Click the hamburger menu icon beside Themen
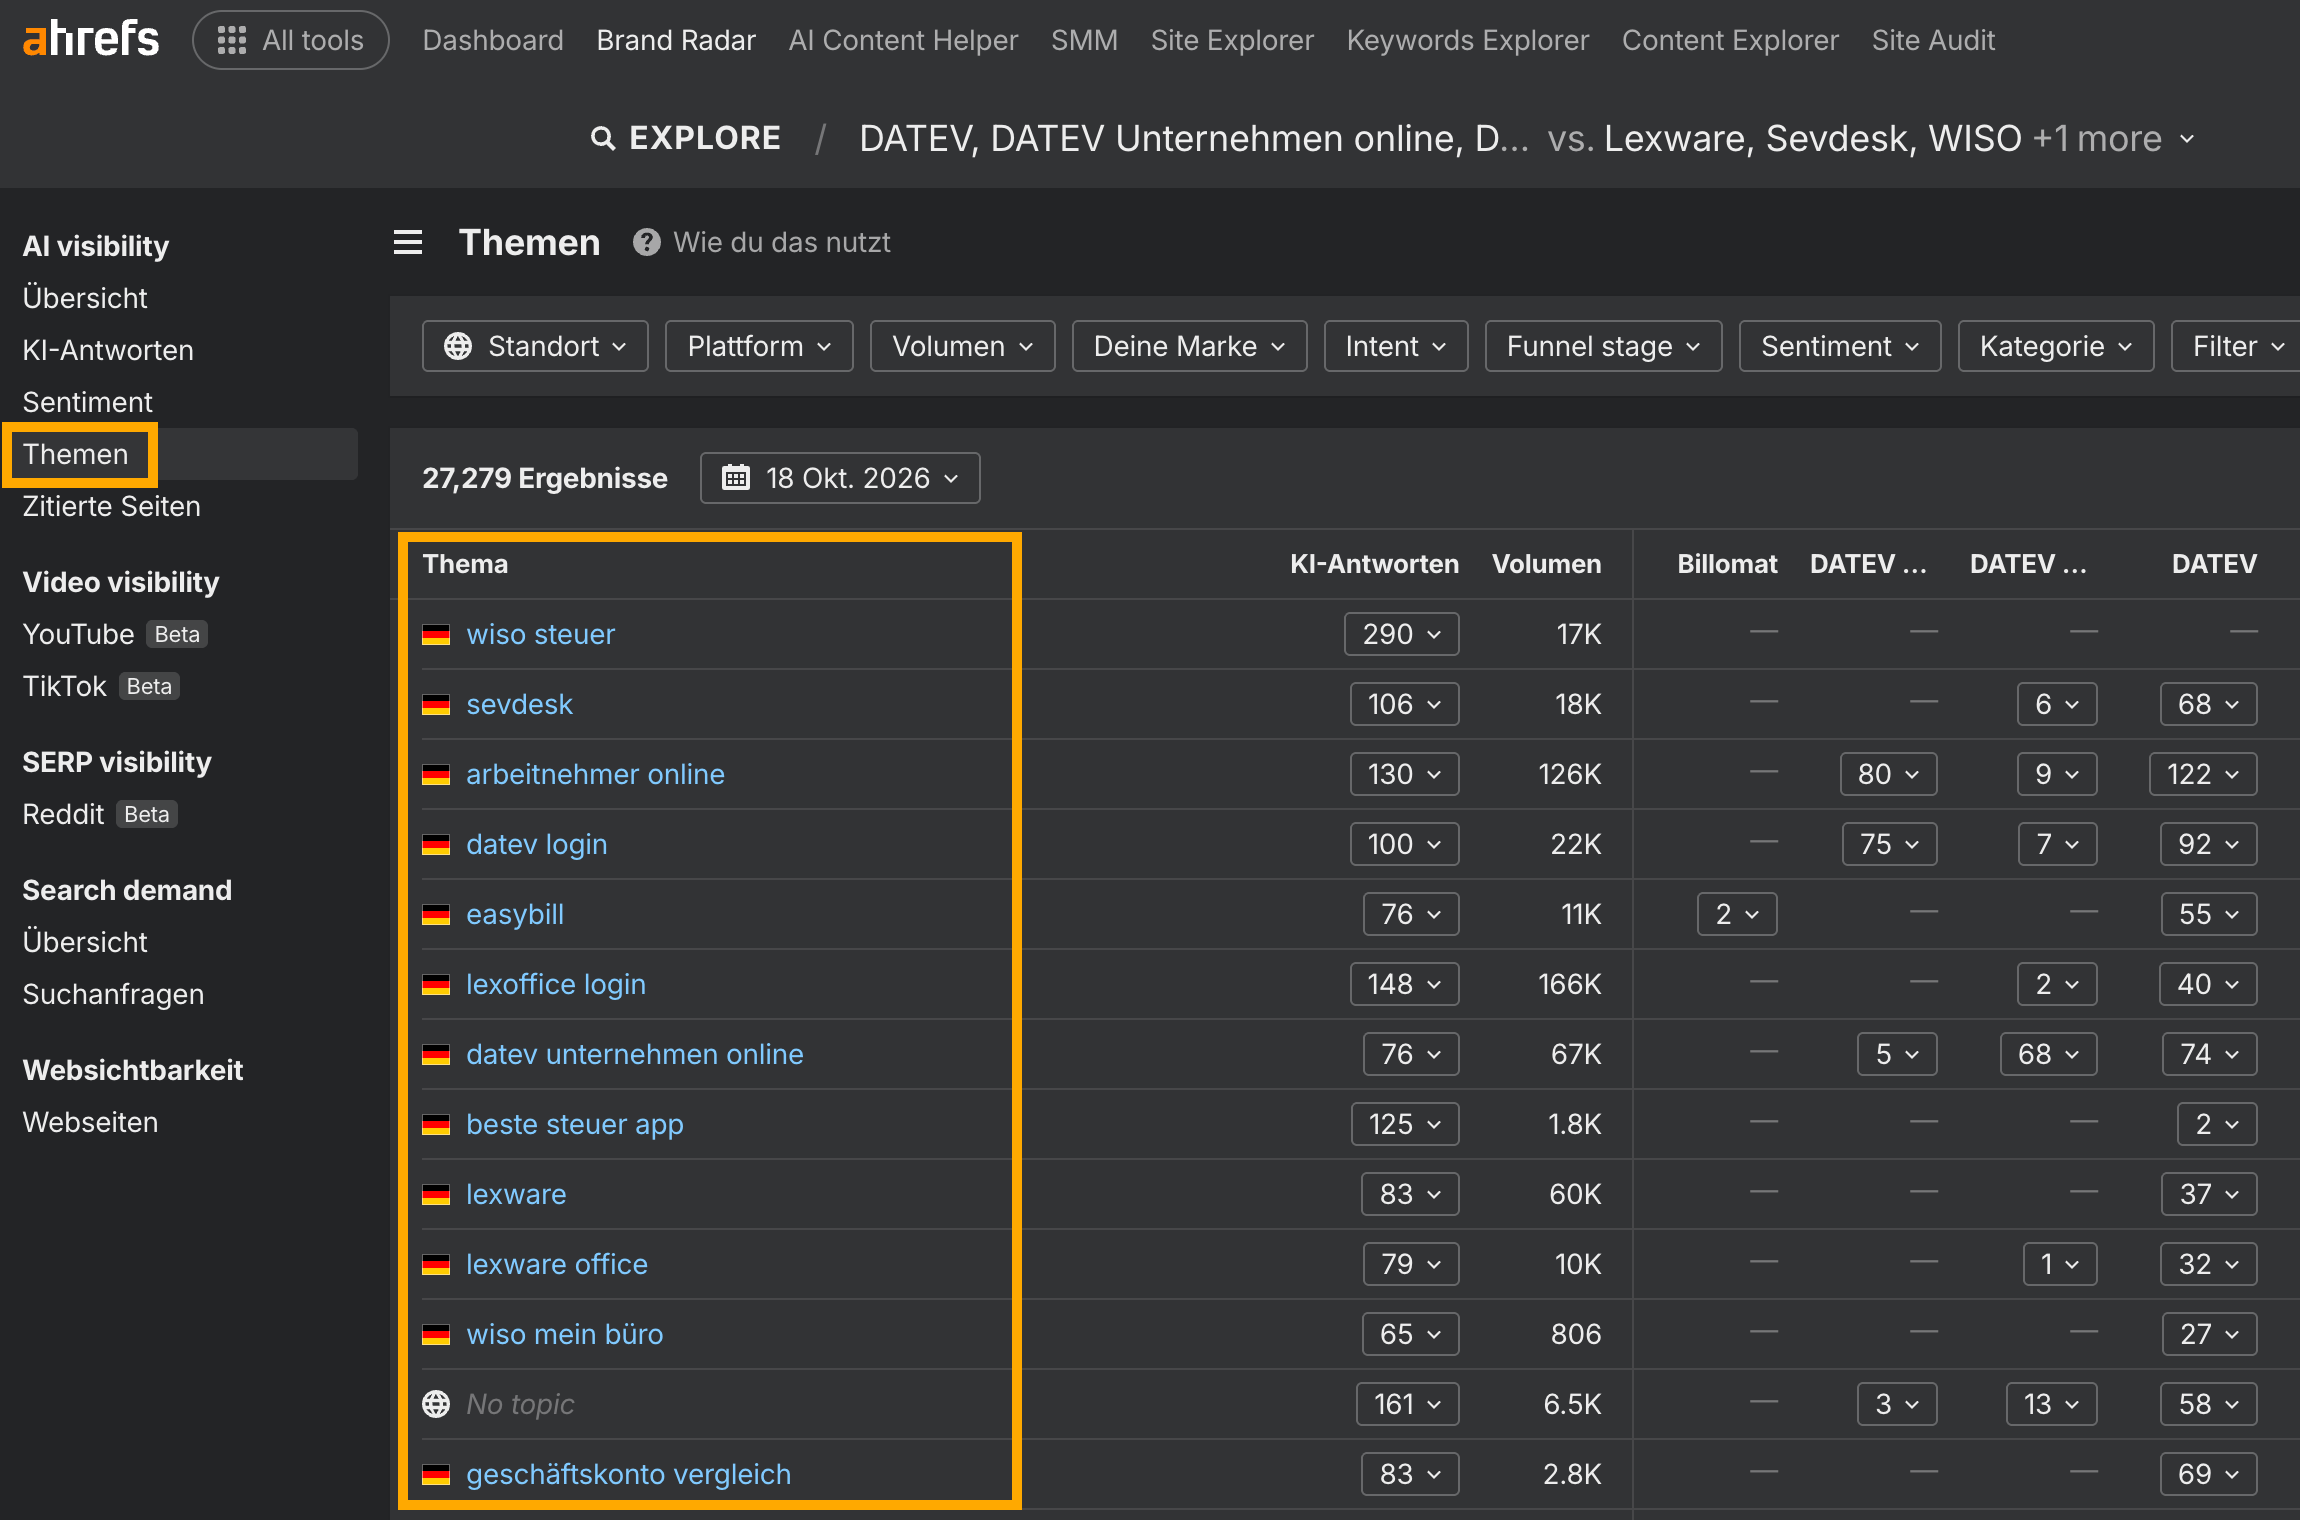This screenshot has width=2300, height=1520. tap(408, 242)
